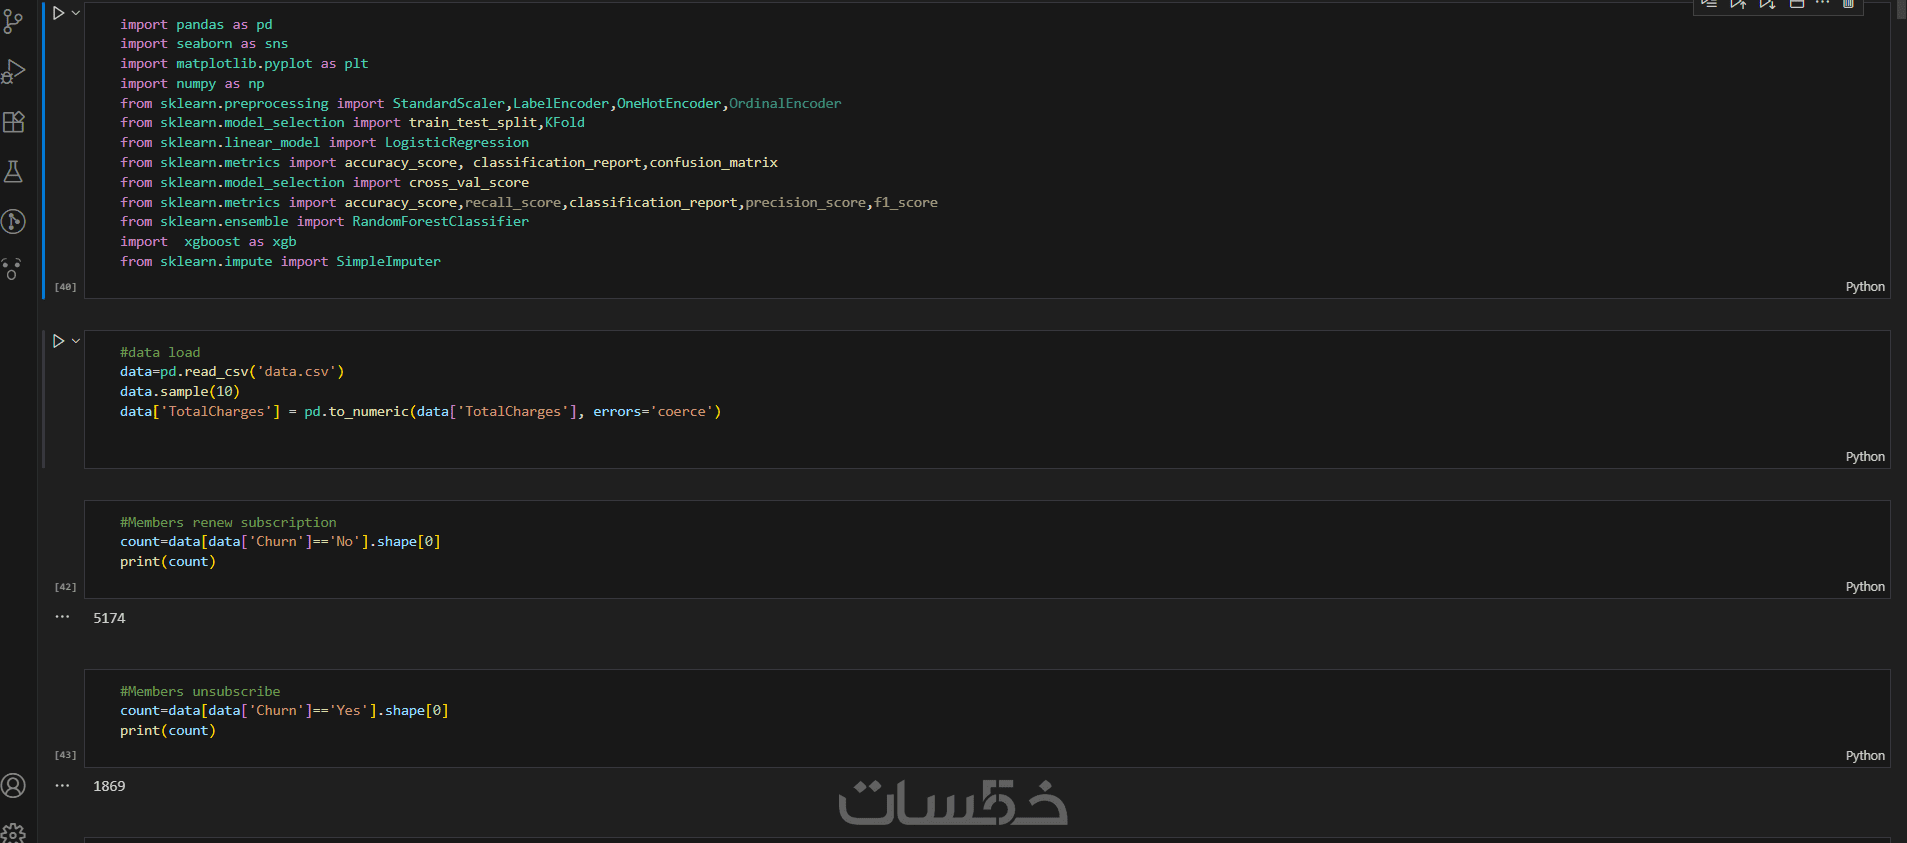Change Python language mode of the imports cell
The height and width of the screenshot is (843, 1907).
point(1864,287)
